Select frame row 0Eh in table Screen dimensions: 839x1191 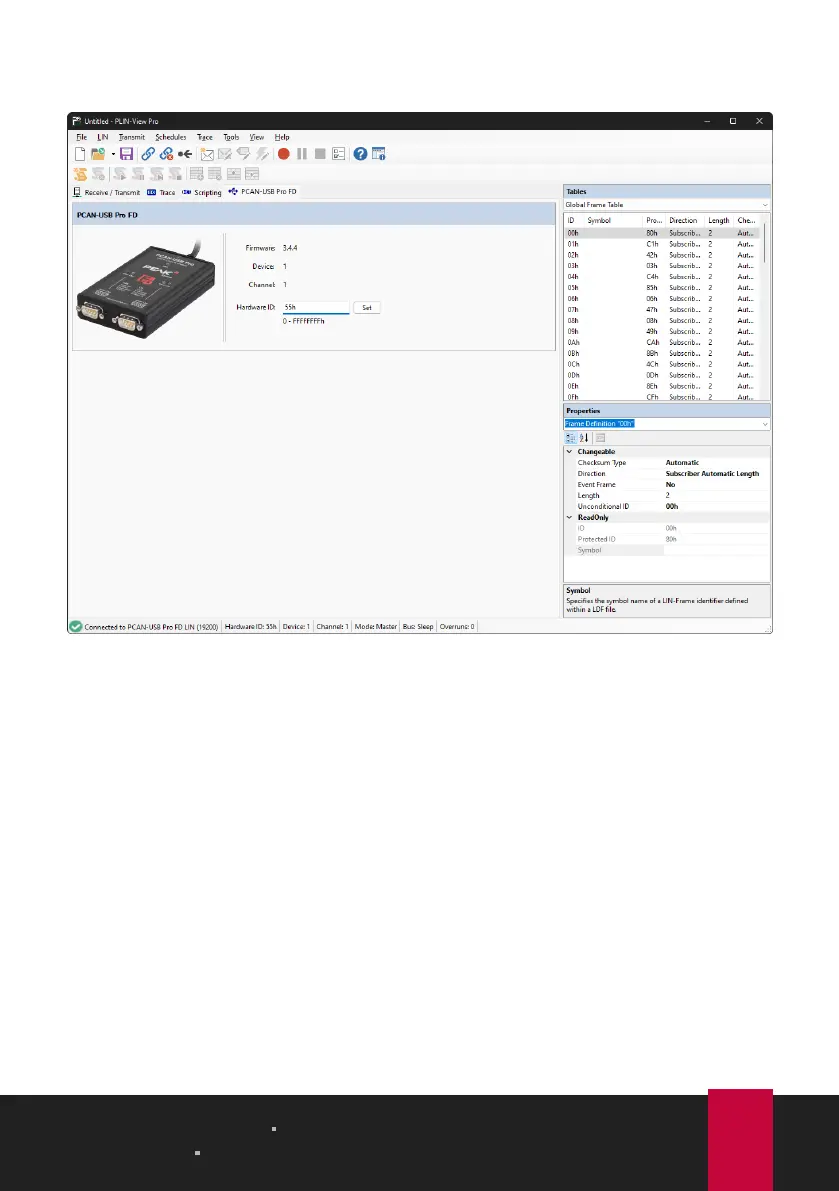662,387
